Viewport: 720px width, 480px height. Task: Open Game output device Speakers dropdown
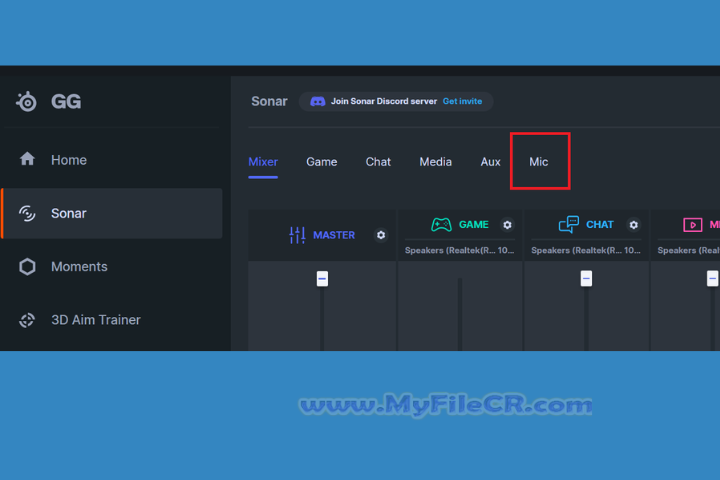(x=460, y=250)
